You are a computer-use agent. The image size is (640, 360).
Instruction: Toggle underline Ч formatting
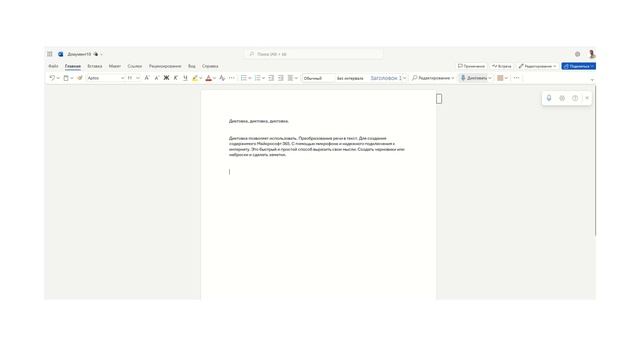185,78
